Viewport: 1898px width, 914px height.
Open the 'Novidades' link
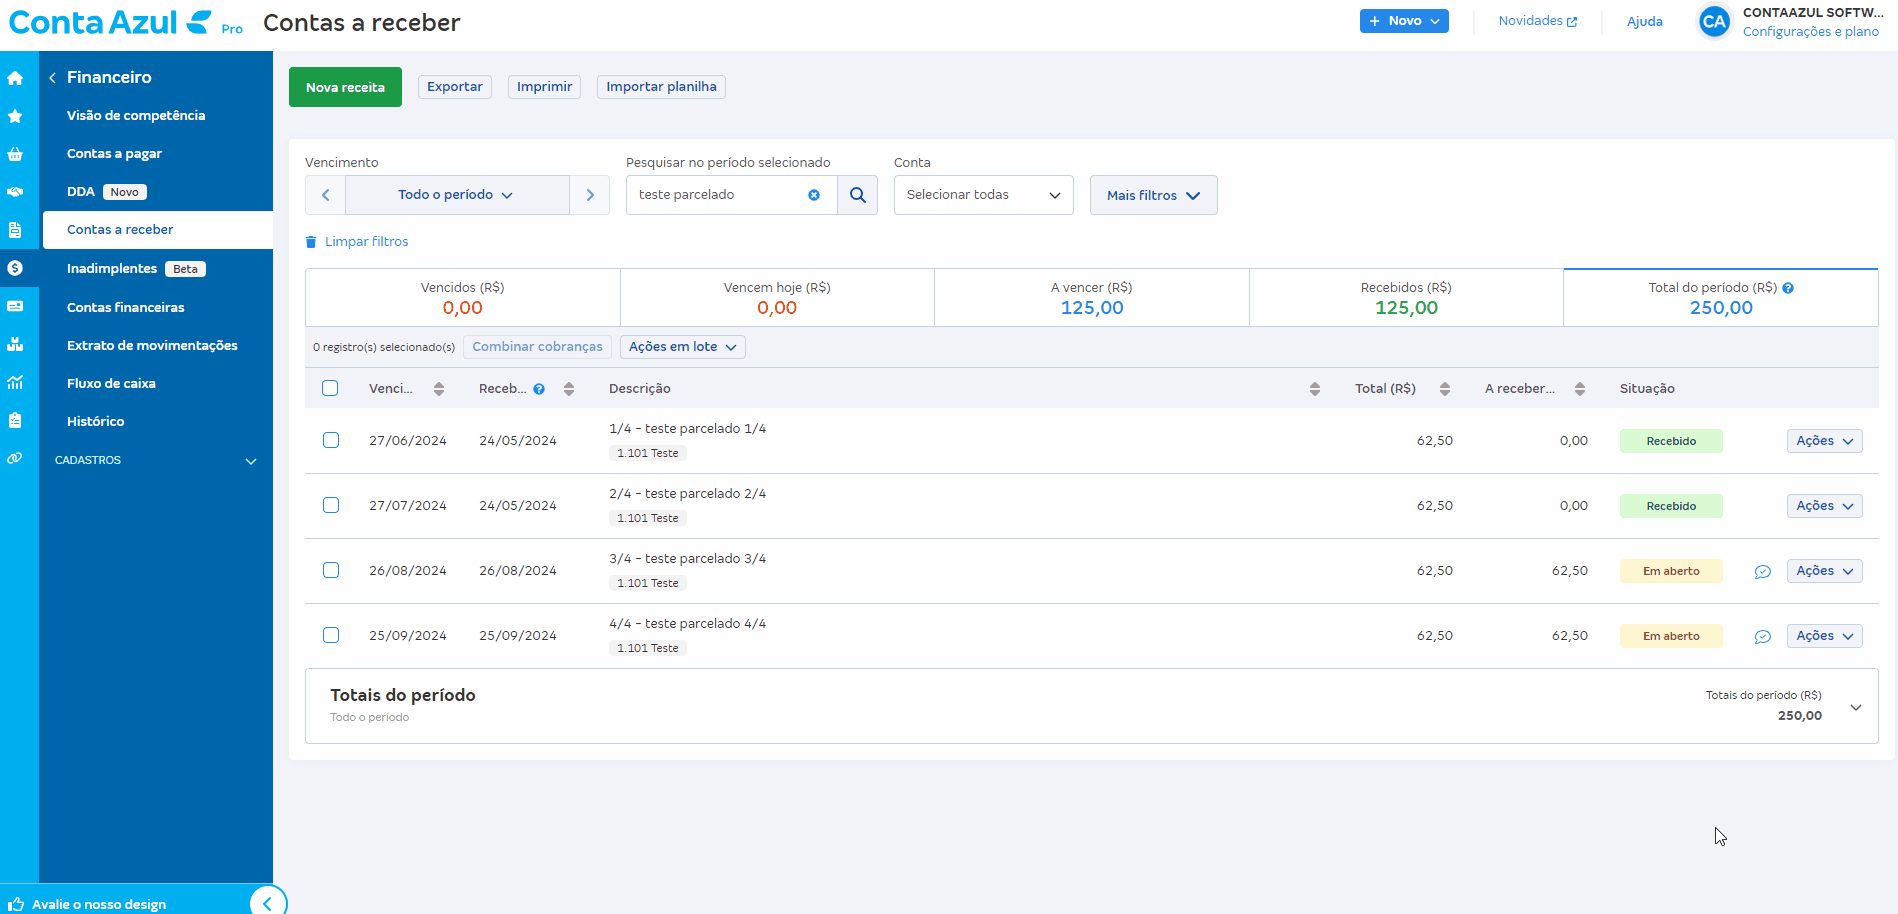[x=1538, y=21]
